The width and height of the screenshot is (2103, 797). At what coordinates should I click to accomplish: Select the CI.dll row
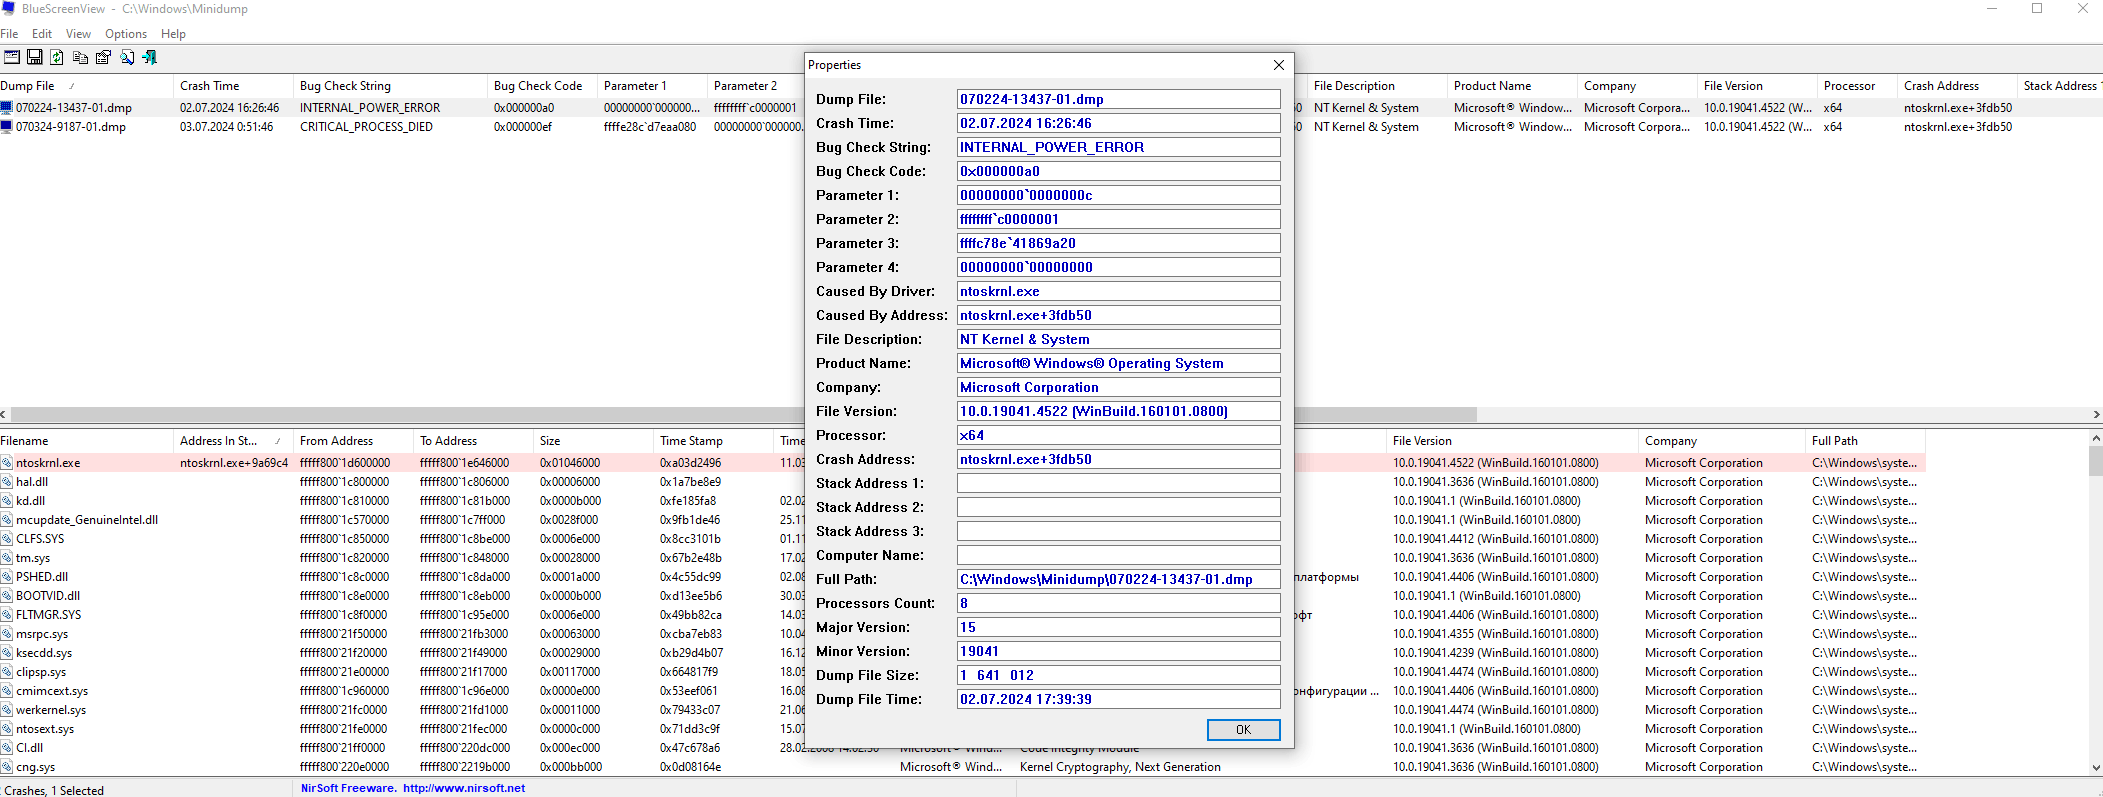pyautogui.click(x=962, y=748)
